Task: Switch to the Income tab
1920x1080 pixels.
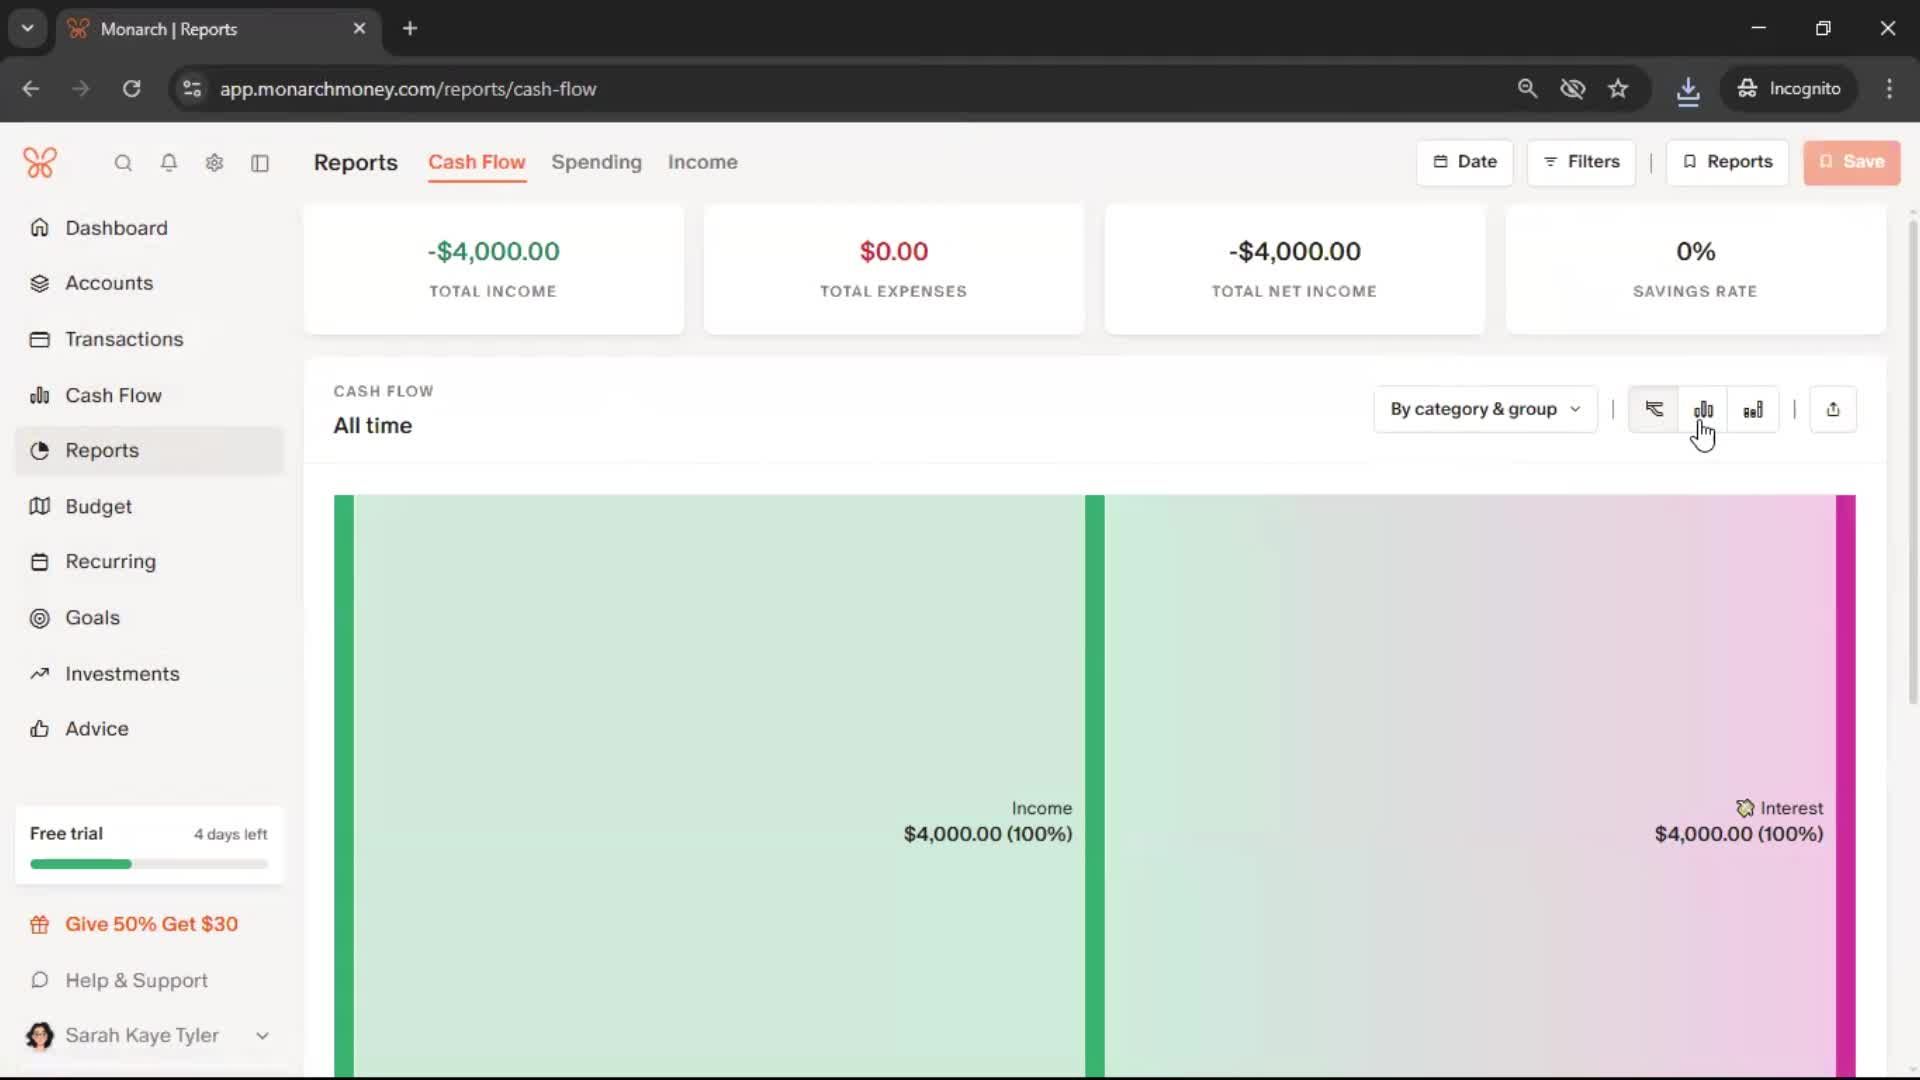Action: [x=702, y=162]
